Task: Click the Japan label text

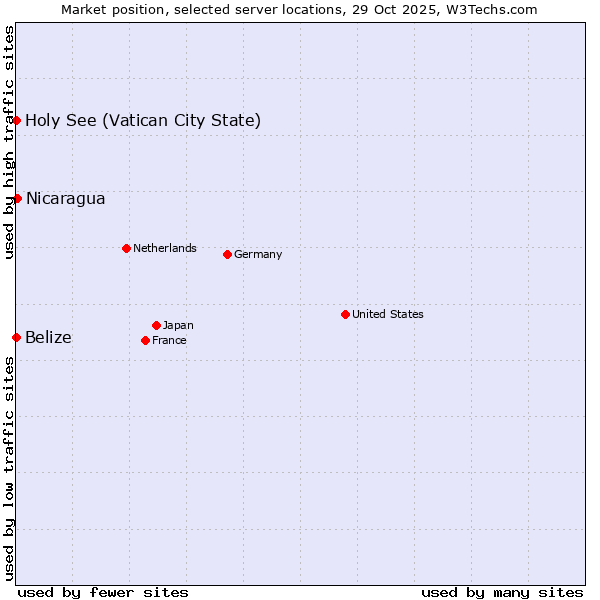Action: coord(178,325)
